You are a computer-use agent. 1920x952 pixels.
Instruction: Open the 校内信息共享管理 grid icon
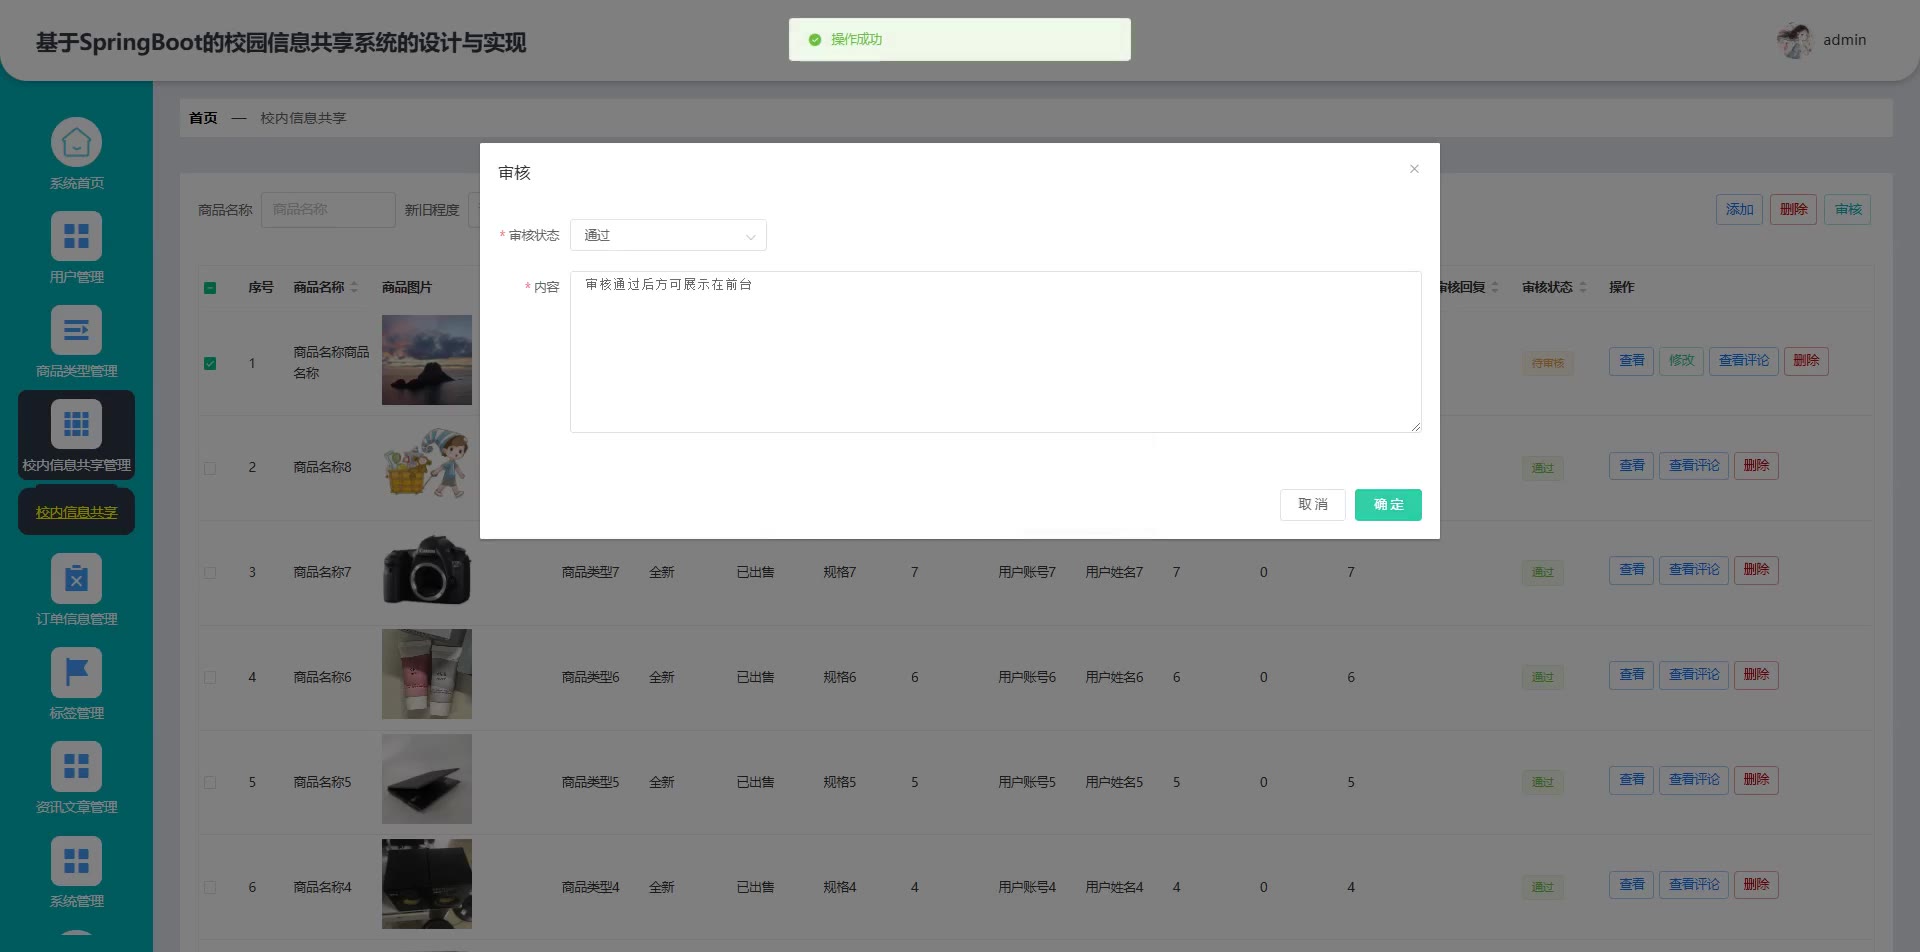[x=76, y=425]
